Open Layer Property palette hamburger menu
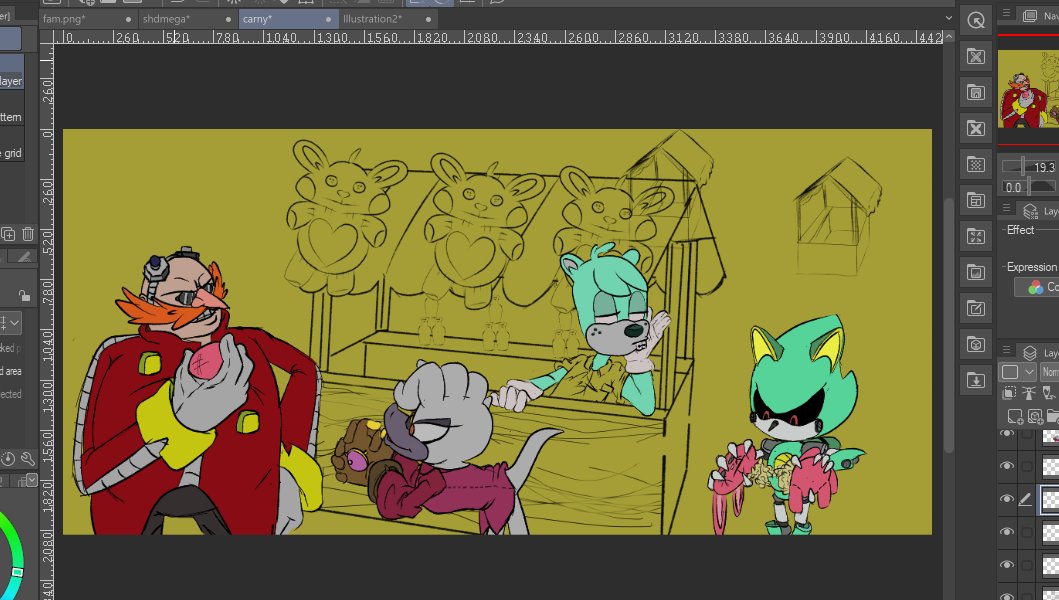 (1006, 208)
